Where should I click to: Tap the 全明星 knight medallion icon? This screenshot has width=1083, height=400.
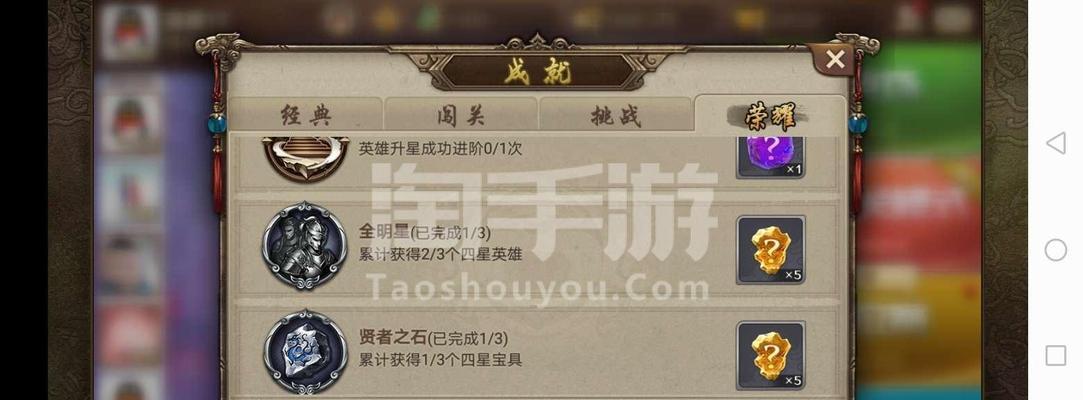pos(305,246)
